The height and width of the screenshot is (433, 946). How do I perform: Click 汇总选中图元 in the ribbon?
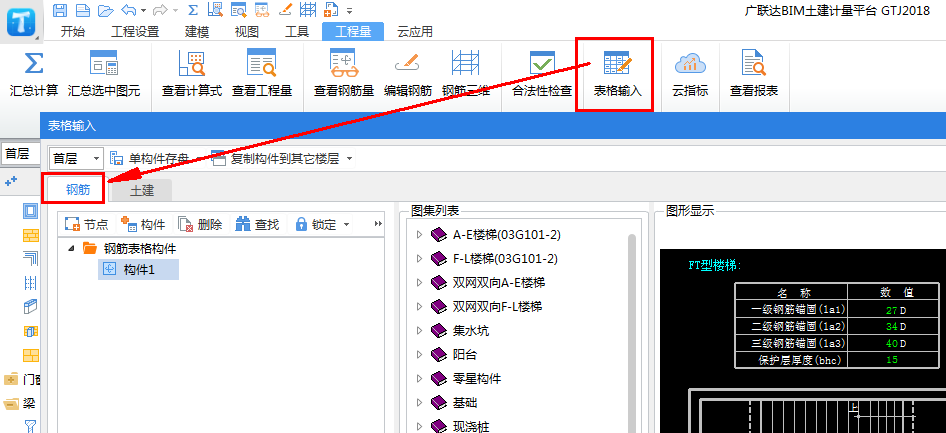pos(103,74)
